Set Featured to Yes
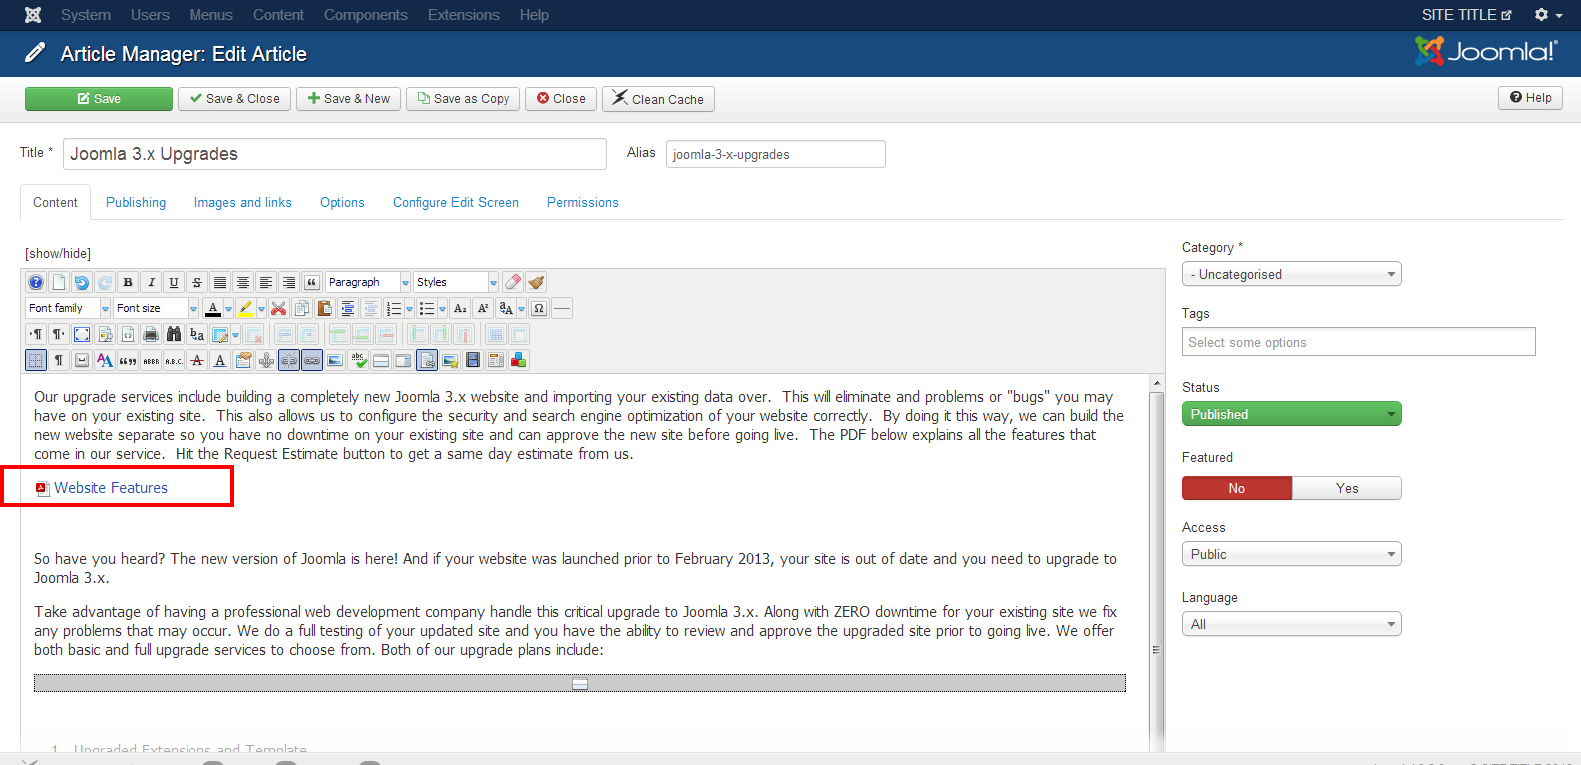Viewport: 1581px width, 765px height. pyautogui.click(x=1347, y=488)
